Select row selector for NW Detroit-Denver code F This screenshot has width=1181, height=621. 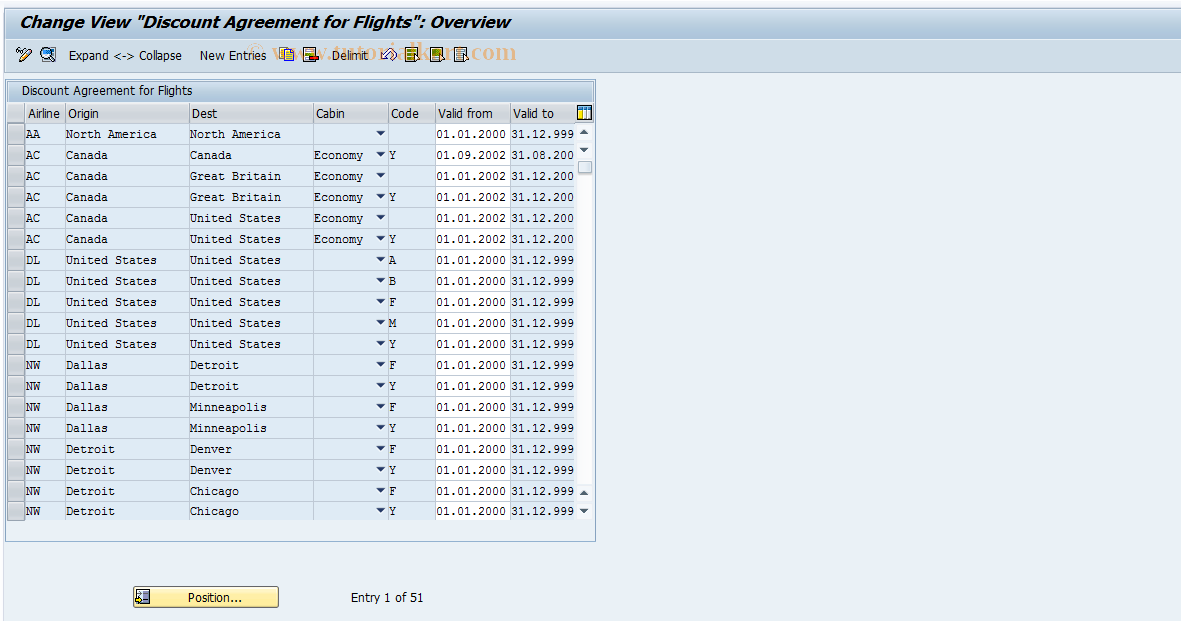tap(16, 449)
